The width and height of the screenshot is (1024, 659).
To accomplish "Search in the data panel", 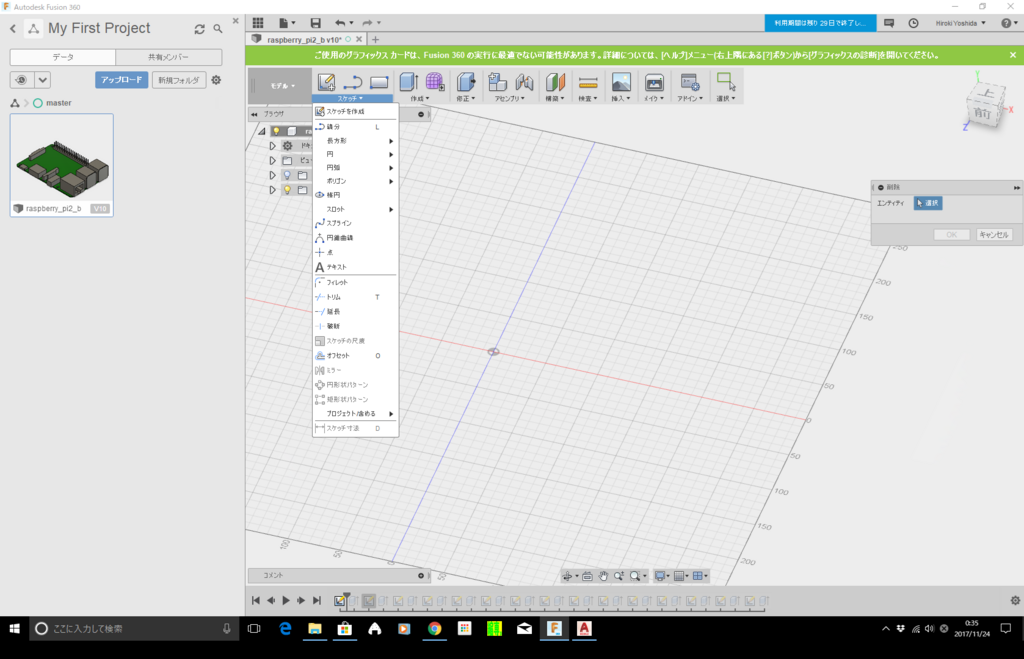I will point(218,29).
